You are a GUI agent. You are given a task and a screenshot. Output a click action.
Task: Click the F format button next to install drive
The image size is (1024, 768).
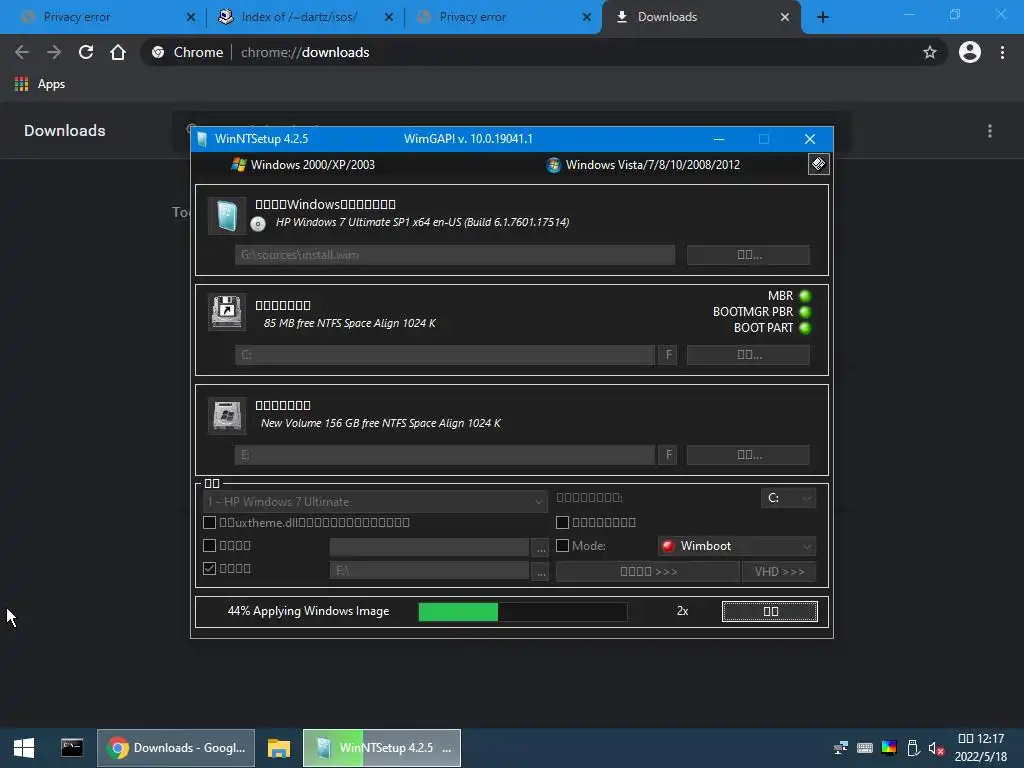pyautogui.click(x=668, y=455)
